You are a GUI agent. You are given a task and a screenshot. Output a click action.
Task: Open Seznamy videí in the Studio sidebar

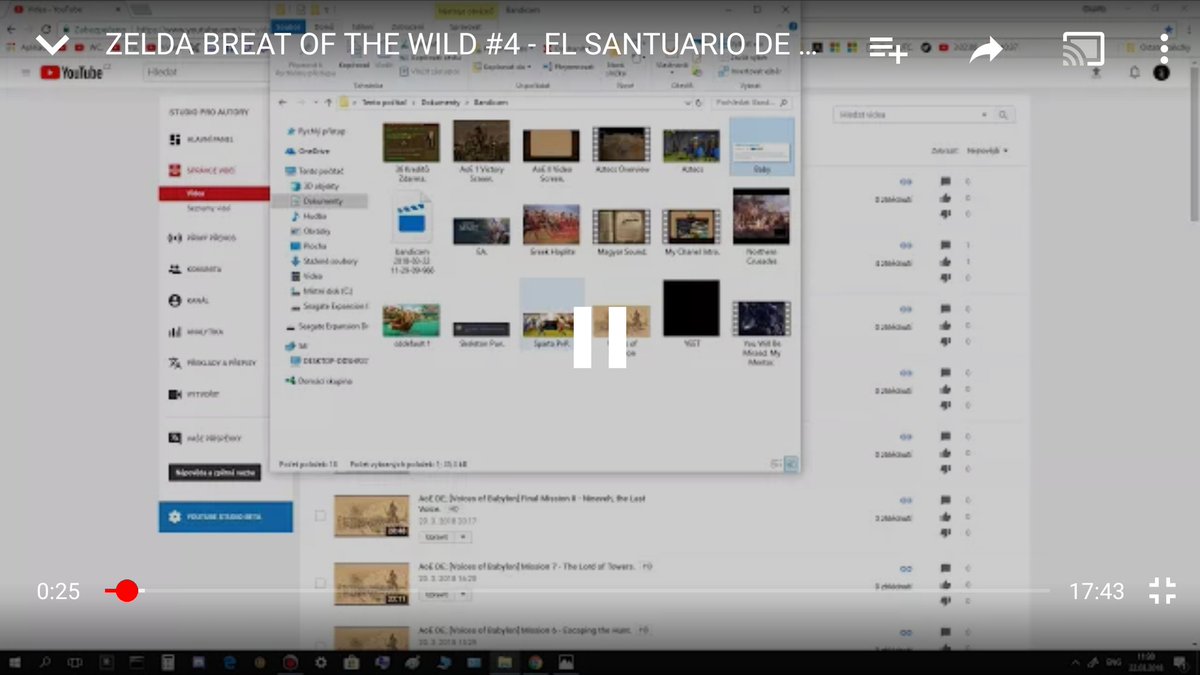(x=208, y=209)
